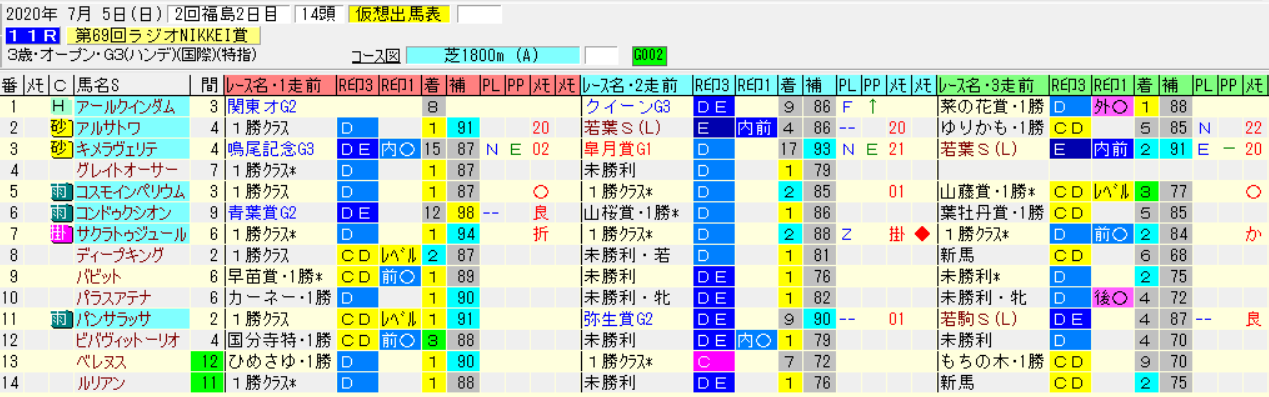Image resolution: width=1269 pixels, height=397 pixels.
Task: Click the 14頭 runner count field
Action: [x=321, y=14]
